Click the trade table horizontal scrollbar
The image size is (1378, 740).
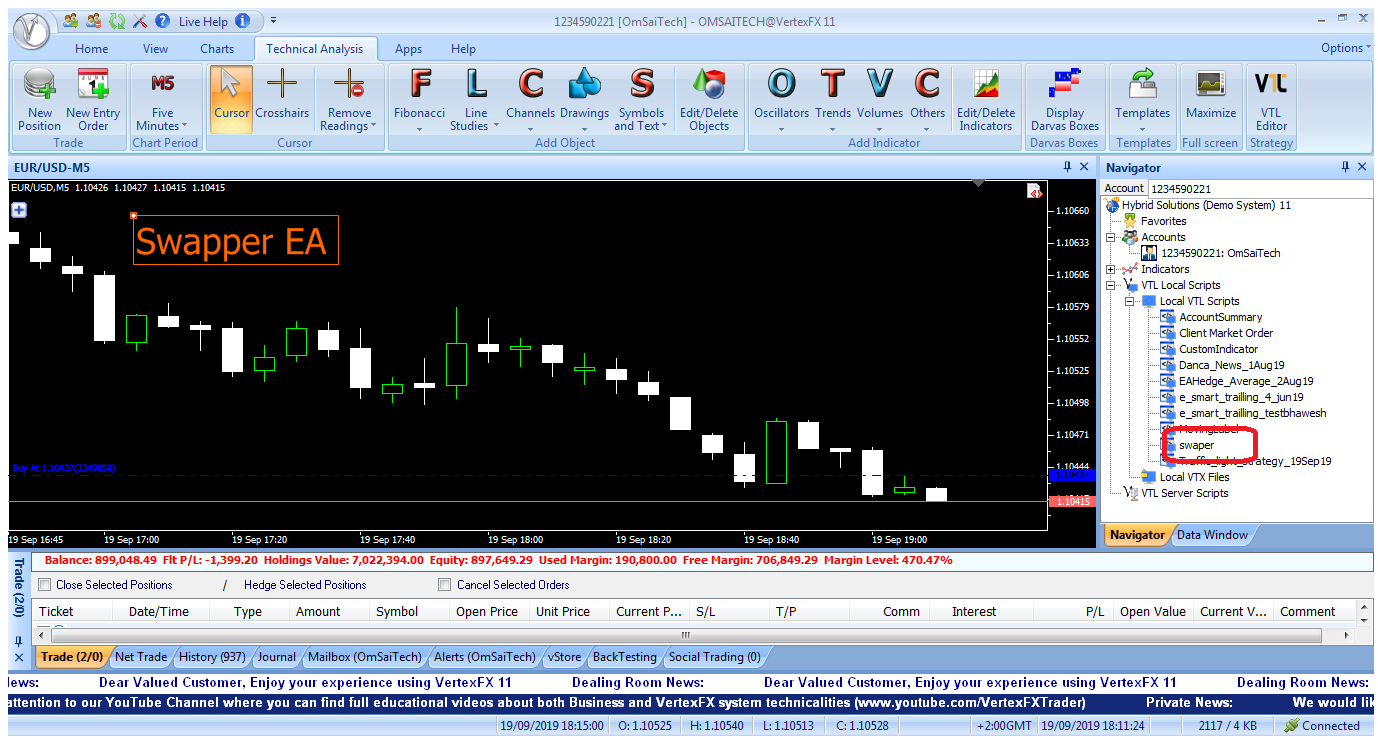click(x=686, y=635)
